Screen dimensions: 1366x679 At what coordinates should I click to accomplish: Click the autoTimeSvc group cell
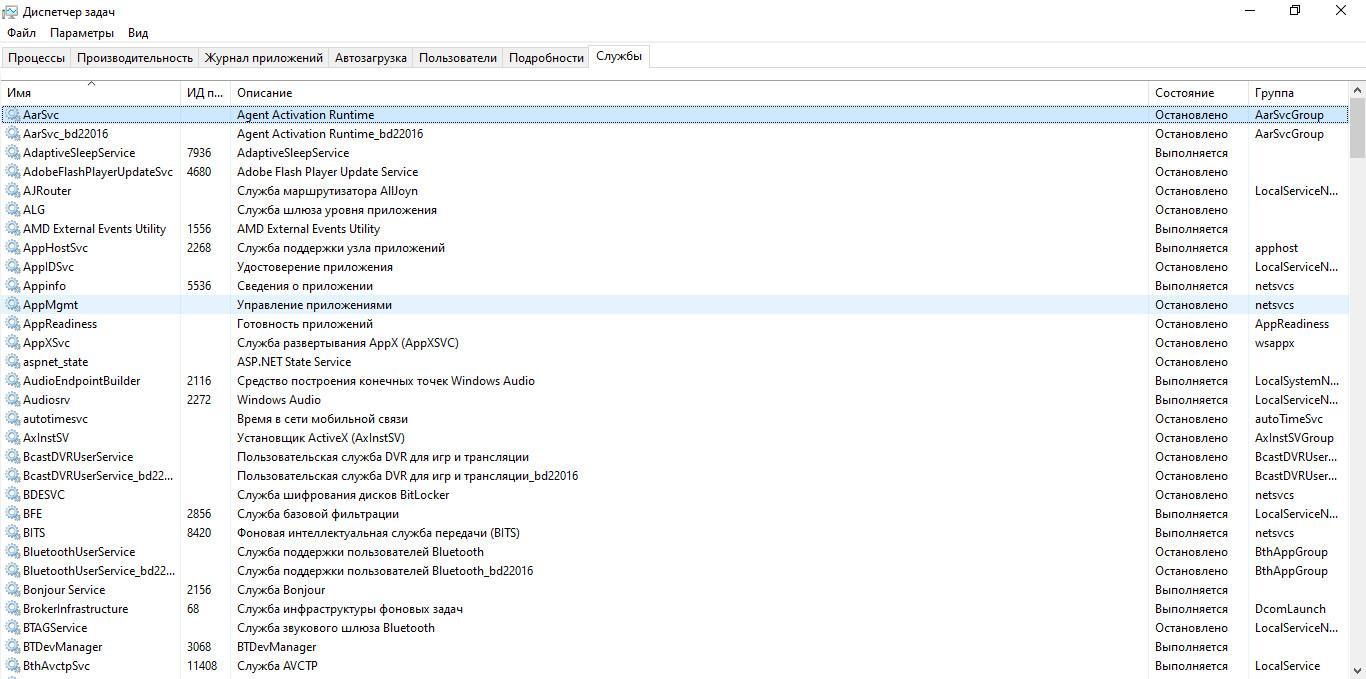1289,419
